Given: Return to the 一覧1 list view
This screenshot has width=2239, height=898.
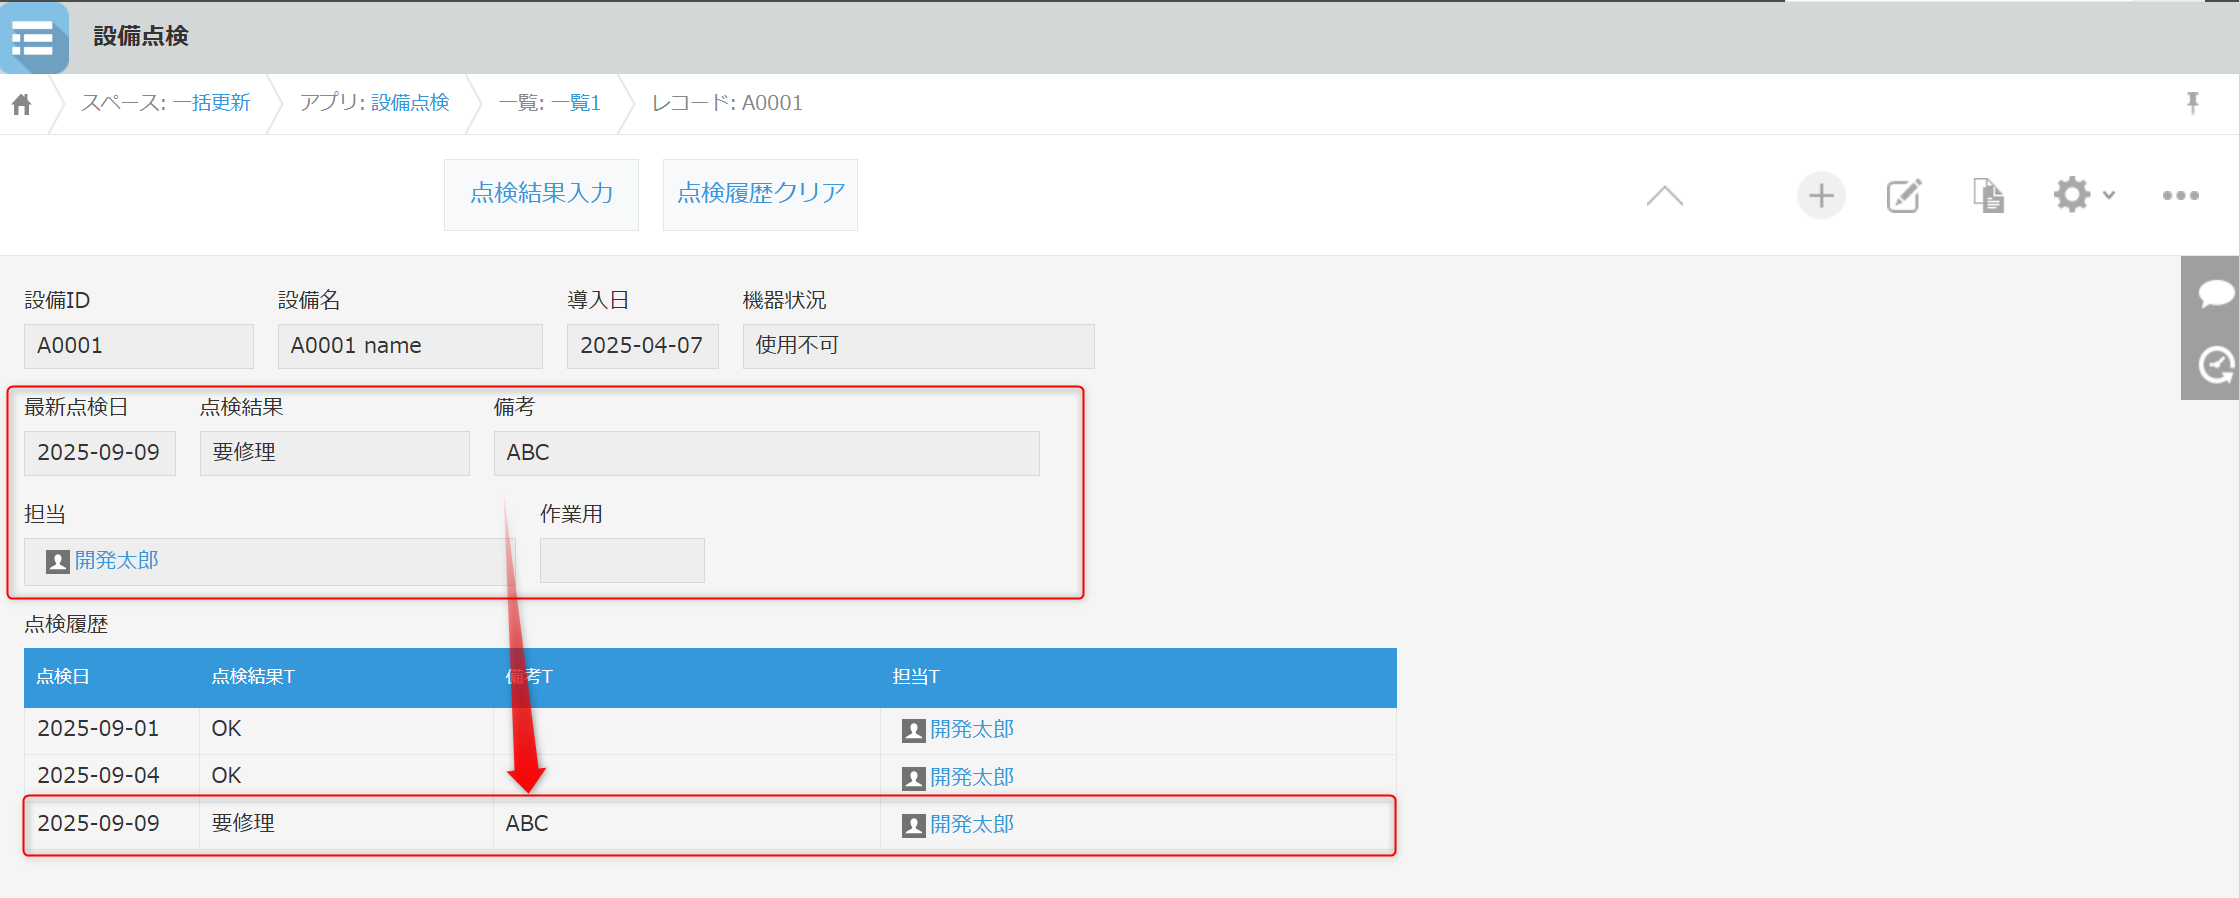Looking at the screenshot, I should [x=575, y=103].
